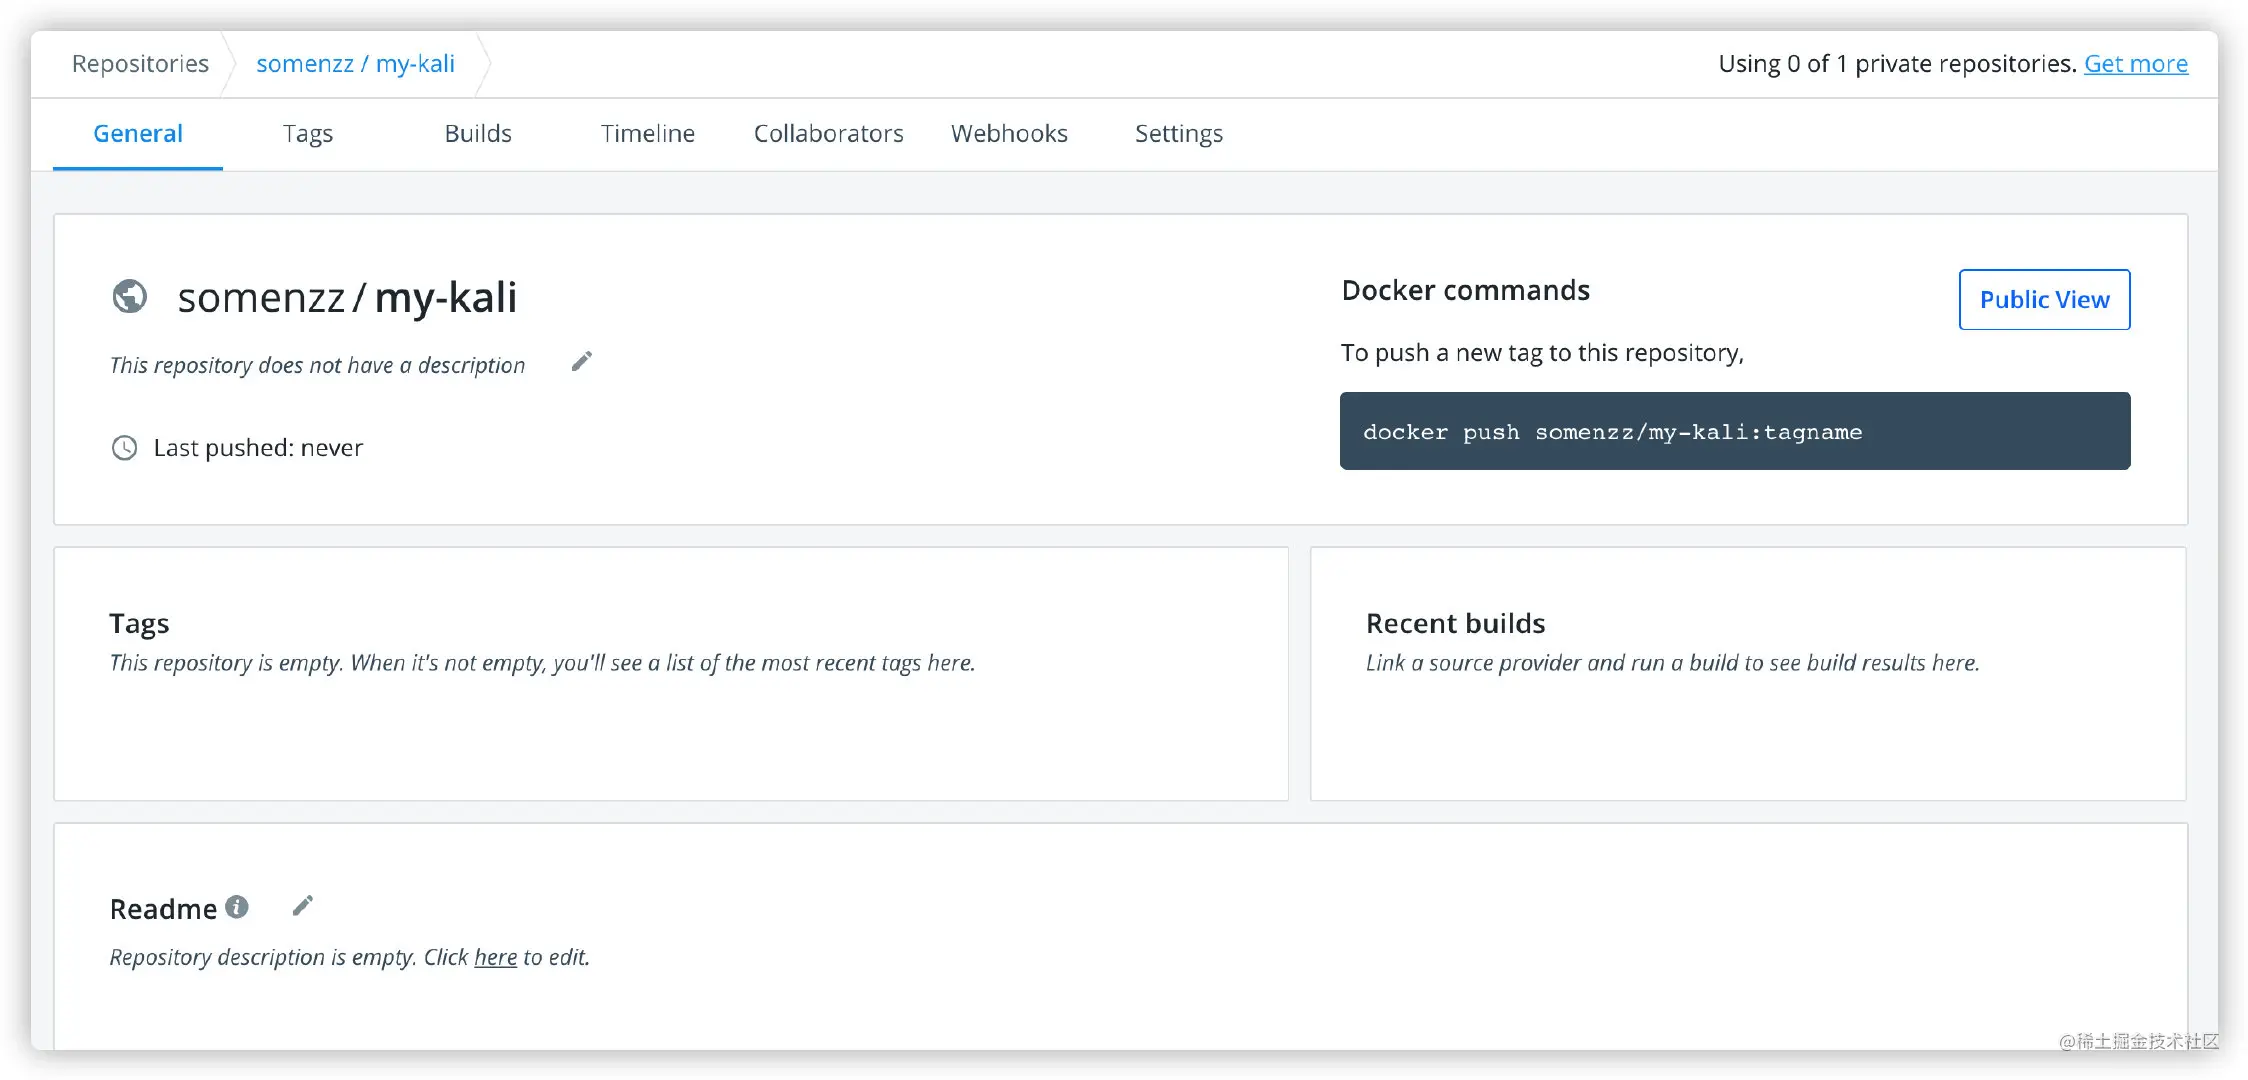The height and width of the screenshot is (1080, 2248).
Task: Edit the repository description with the pencil icon
Action: 582,361
